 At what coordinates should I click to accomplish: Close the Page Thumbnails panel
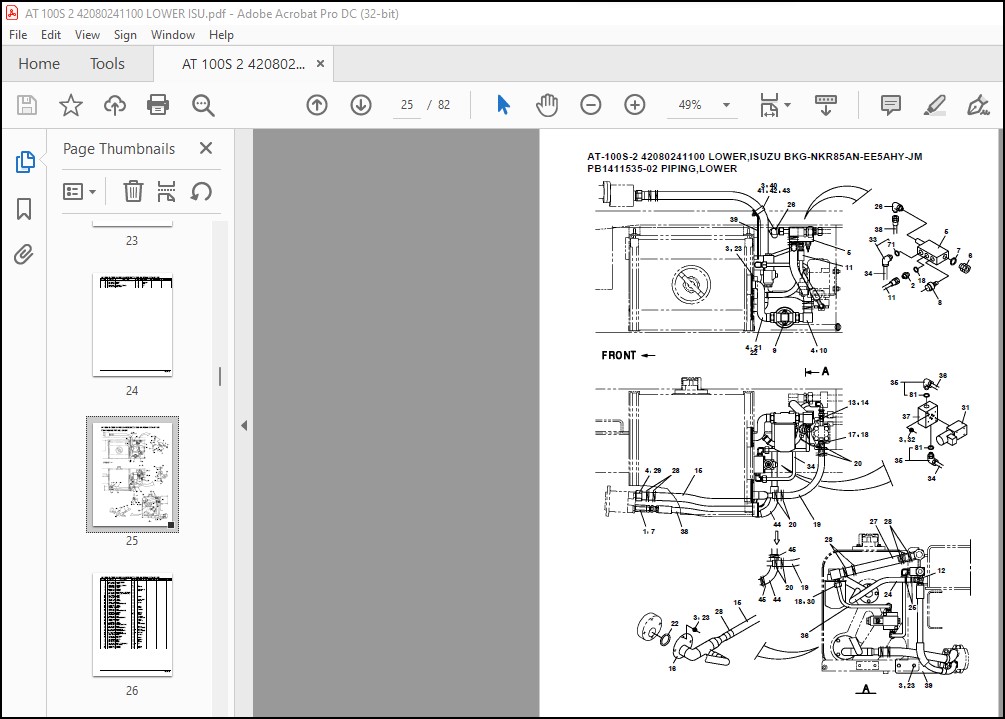click(x=206, y=148)
